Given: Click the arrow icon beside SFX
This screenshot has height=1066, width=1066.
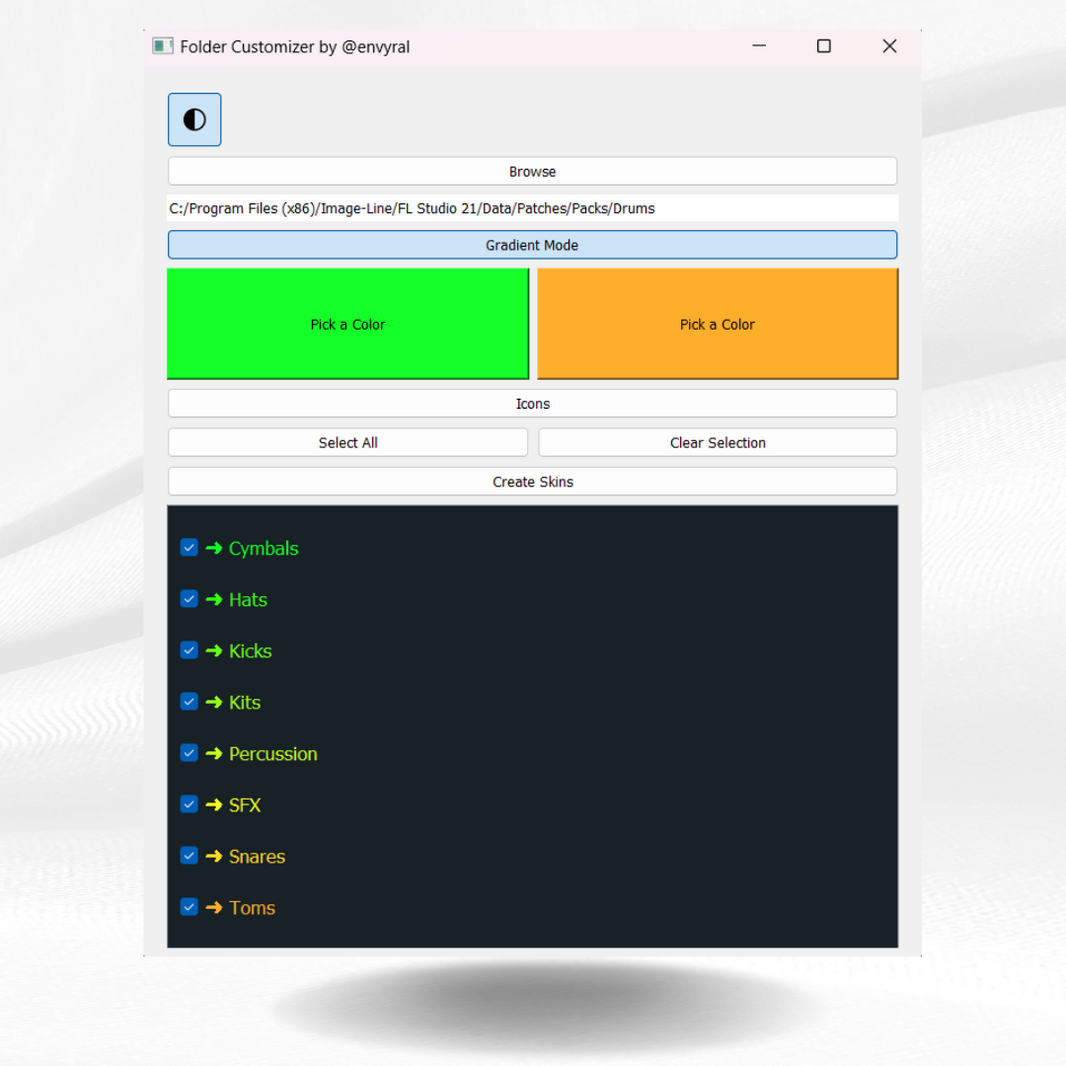Looking at the screenshot, I should pyautogui.click(x=214, y=804).
